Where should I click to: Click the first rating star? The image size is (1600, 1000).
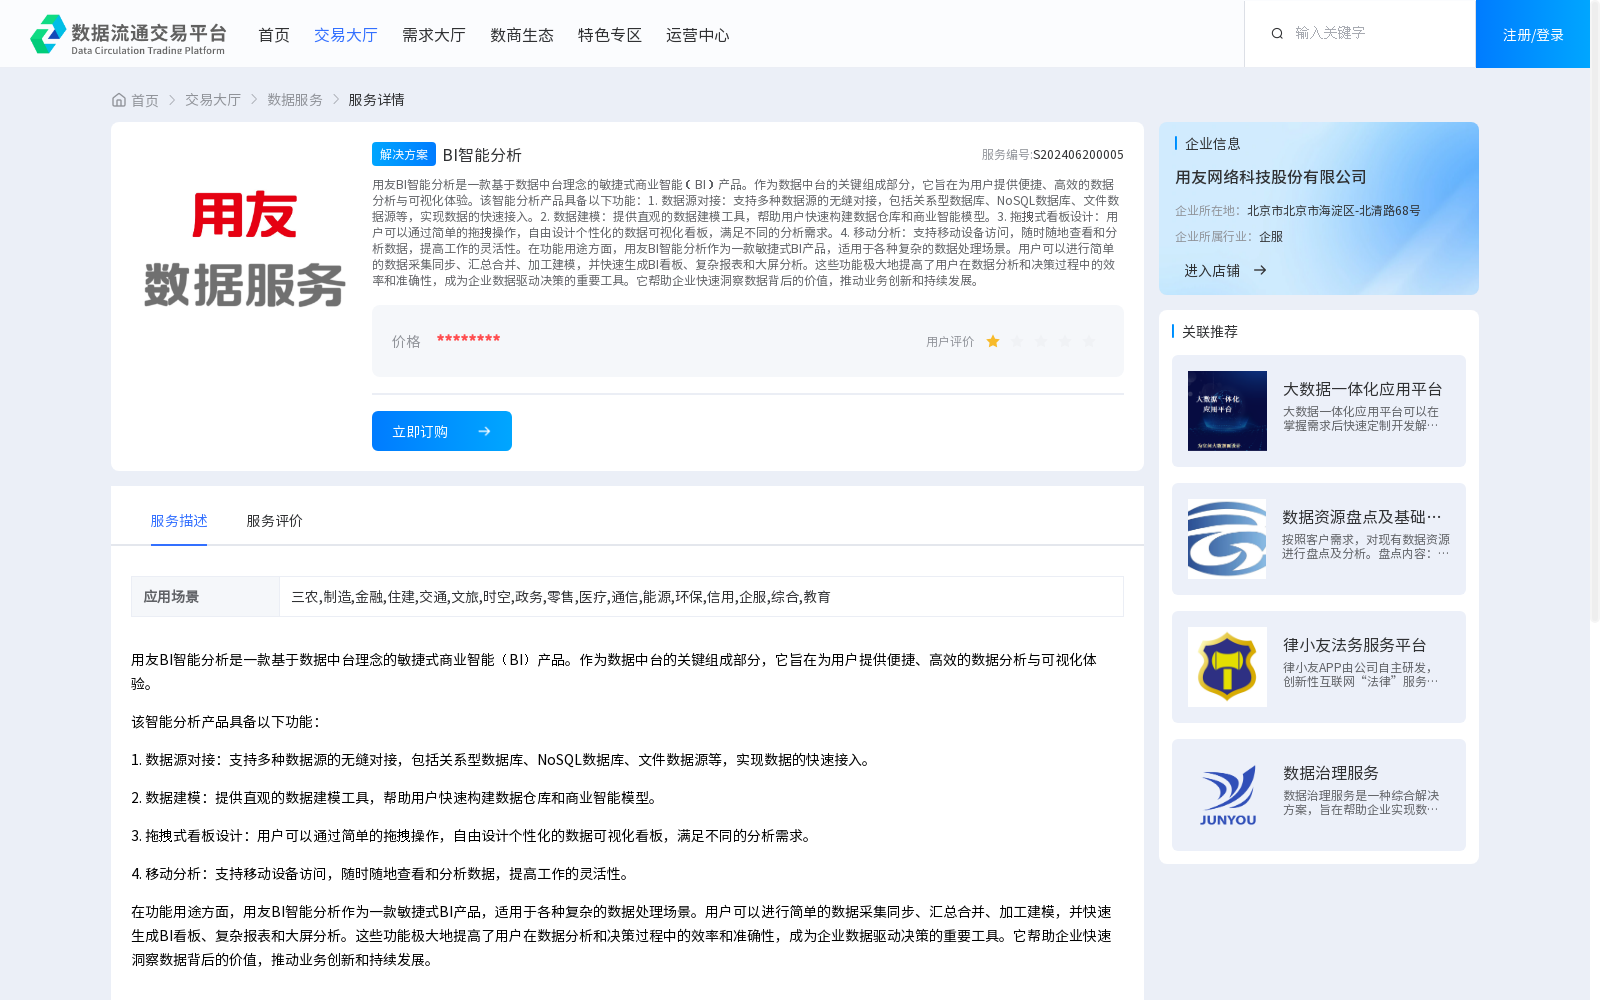(993, 341)
